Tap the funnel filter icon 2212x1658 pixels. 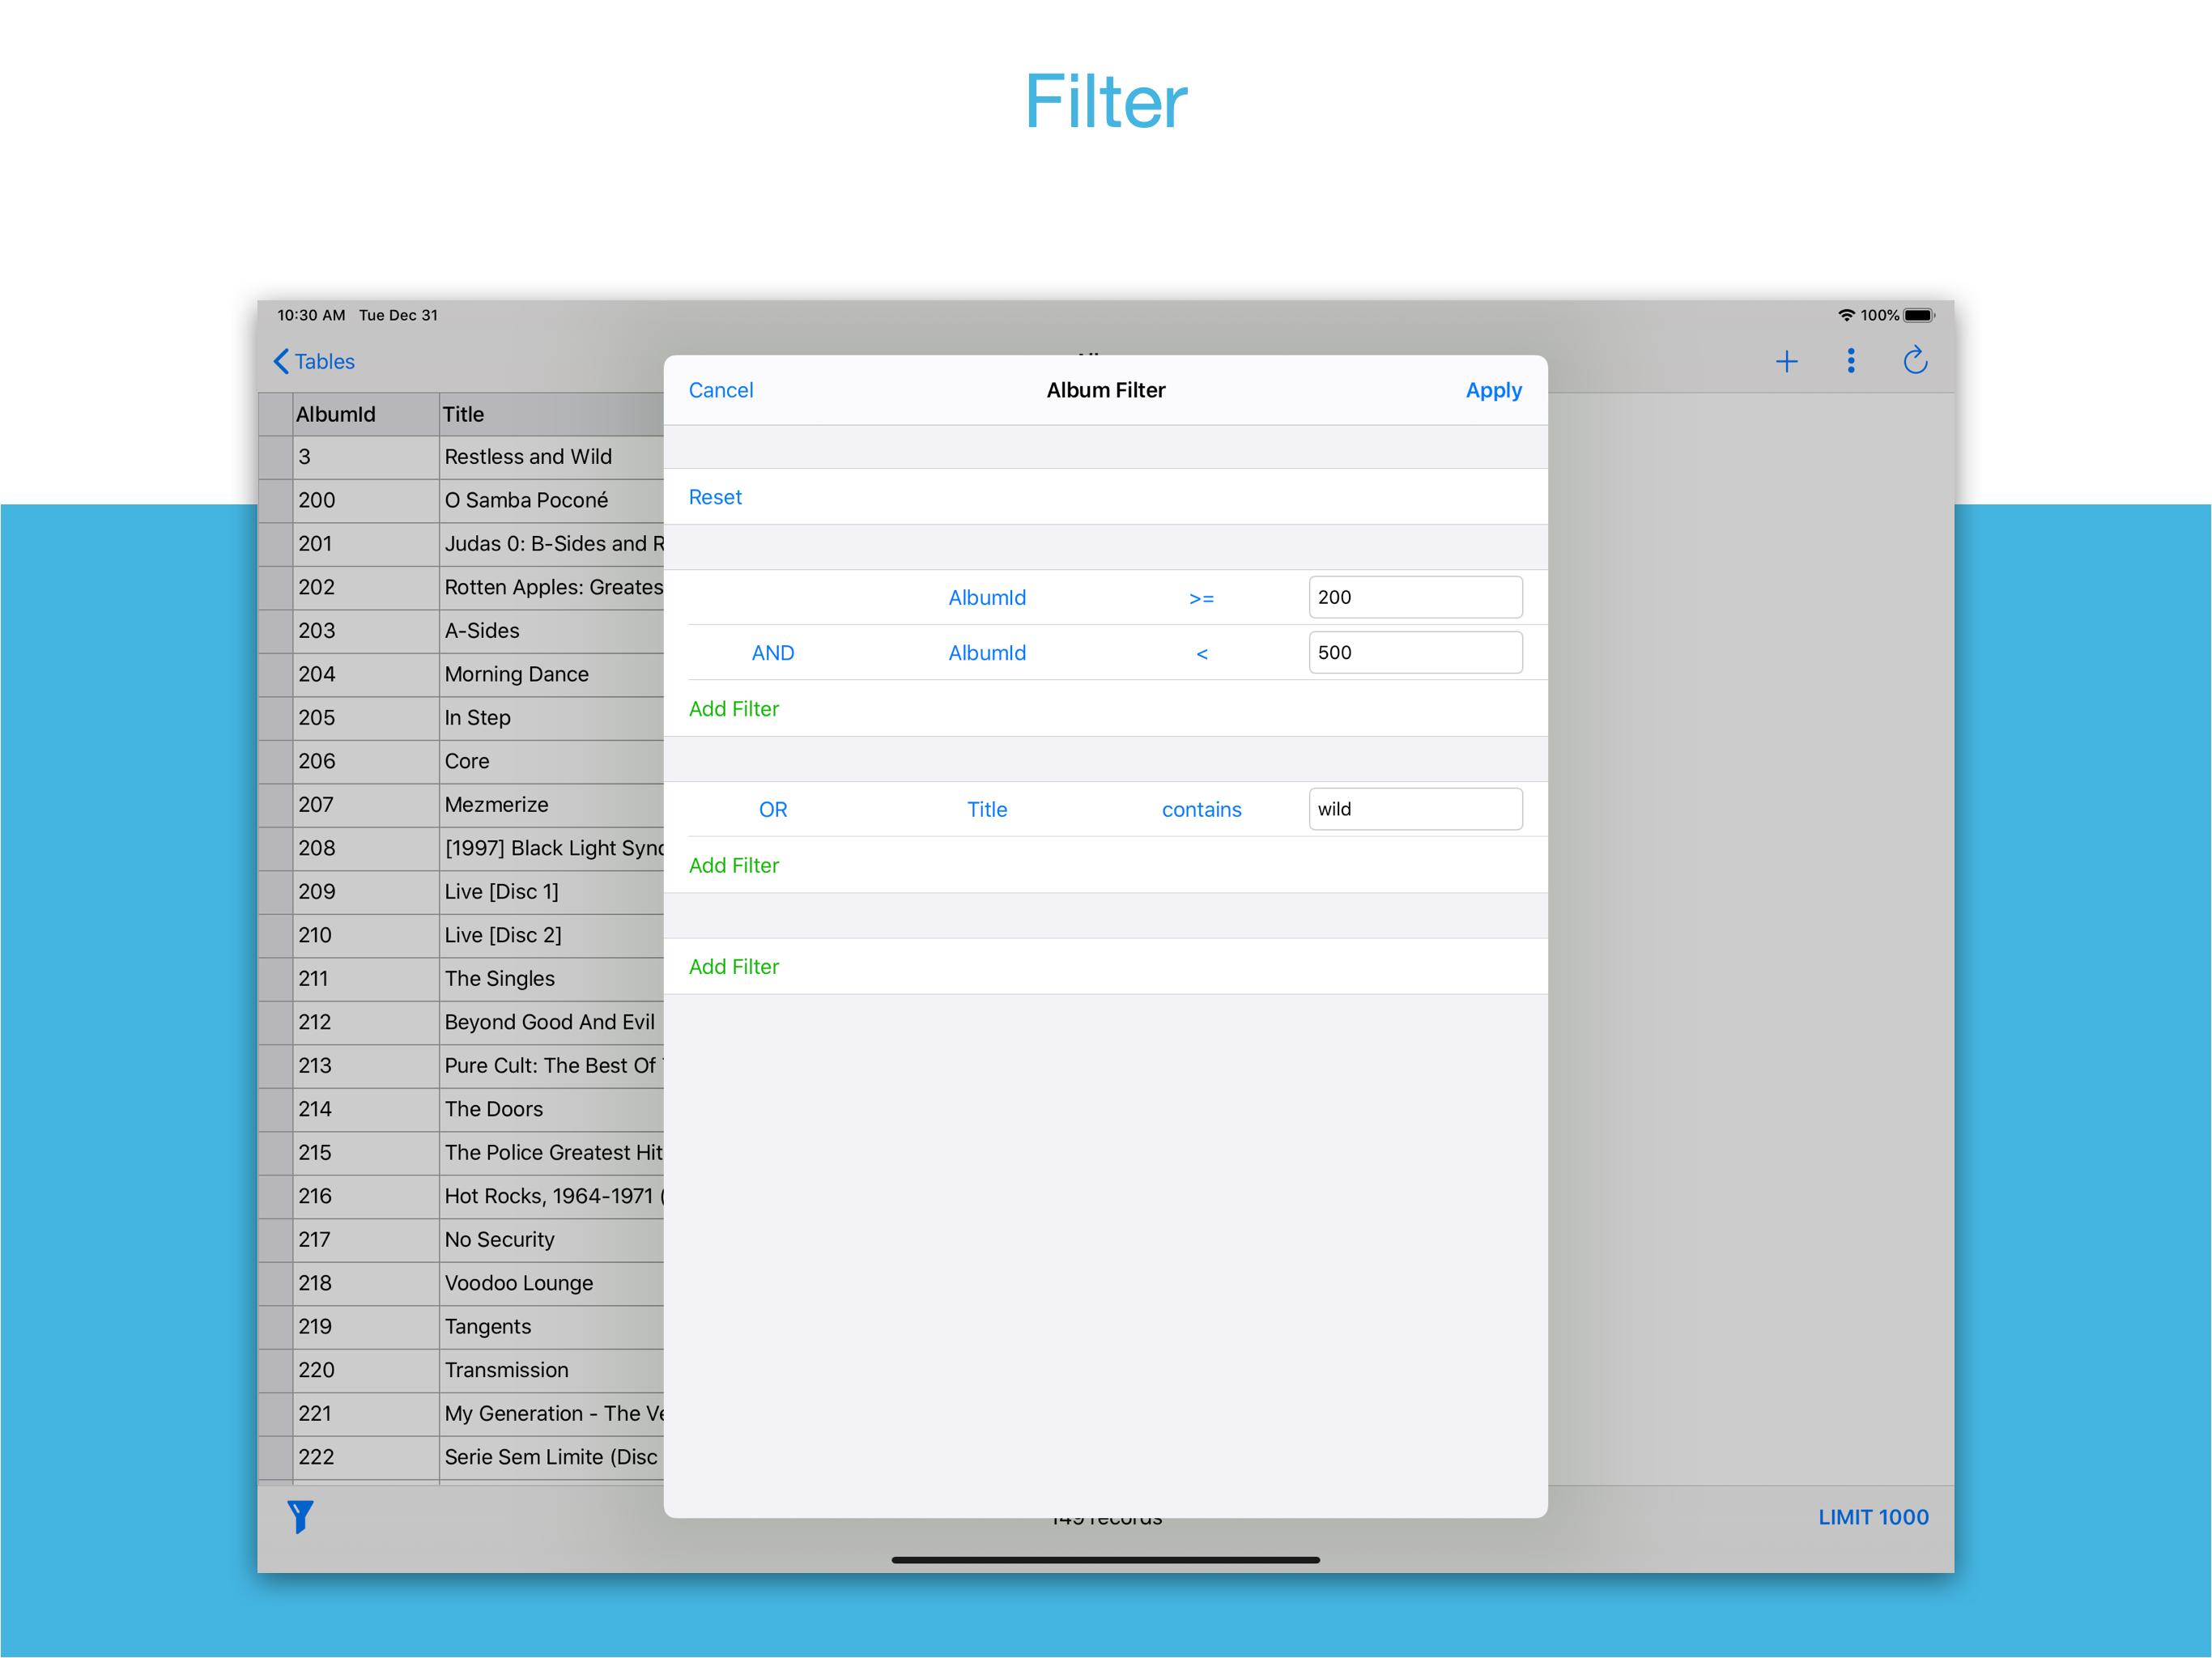[x=300, y=1516]
